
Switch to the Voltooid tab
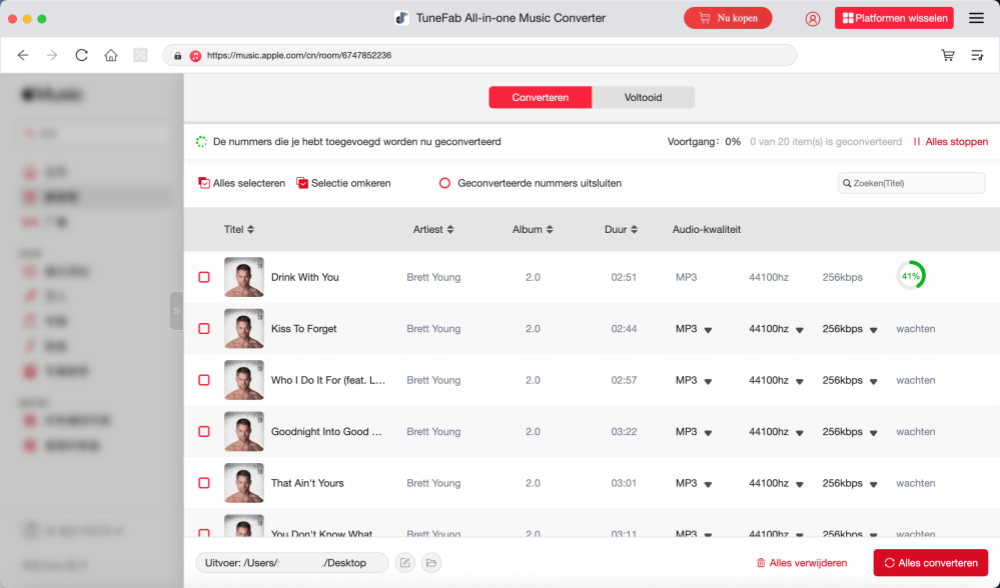tap(643, 98)
